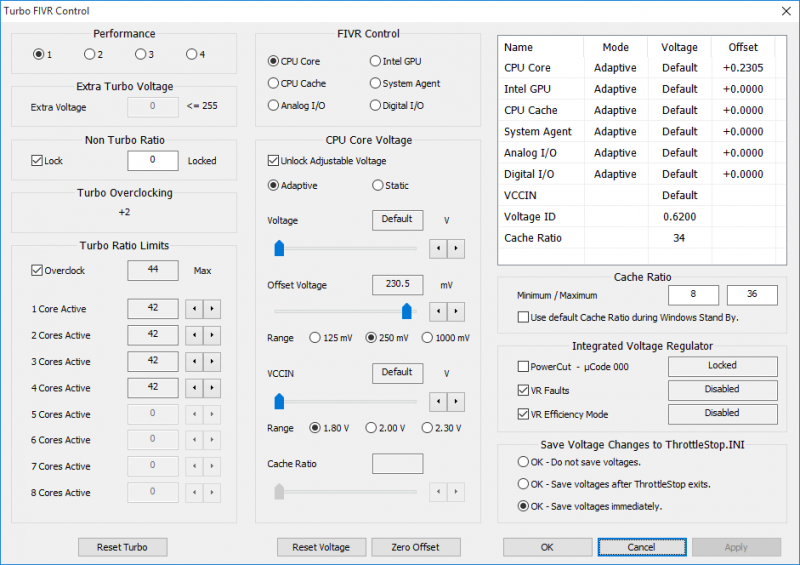
Task: Click the Cancel button
Action: coord(642,547)
